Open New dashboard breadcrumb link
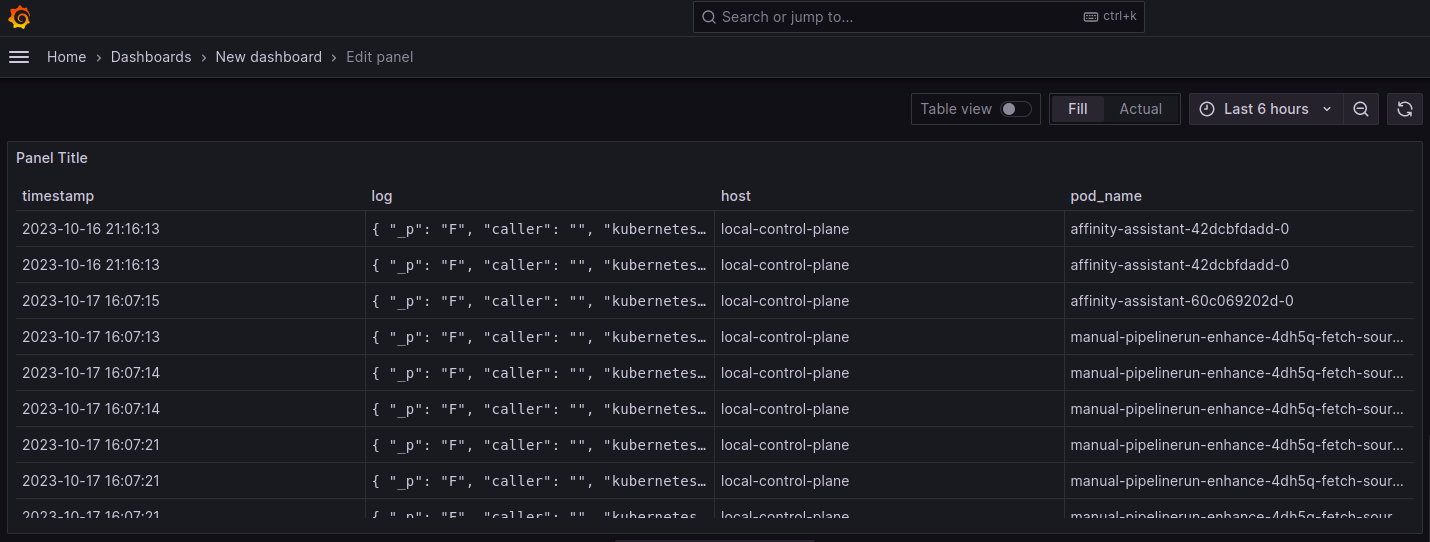The width and height of the screenshot is (1430, 542). point(268,57)
